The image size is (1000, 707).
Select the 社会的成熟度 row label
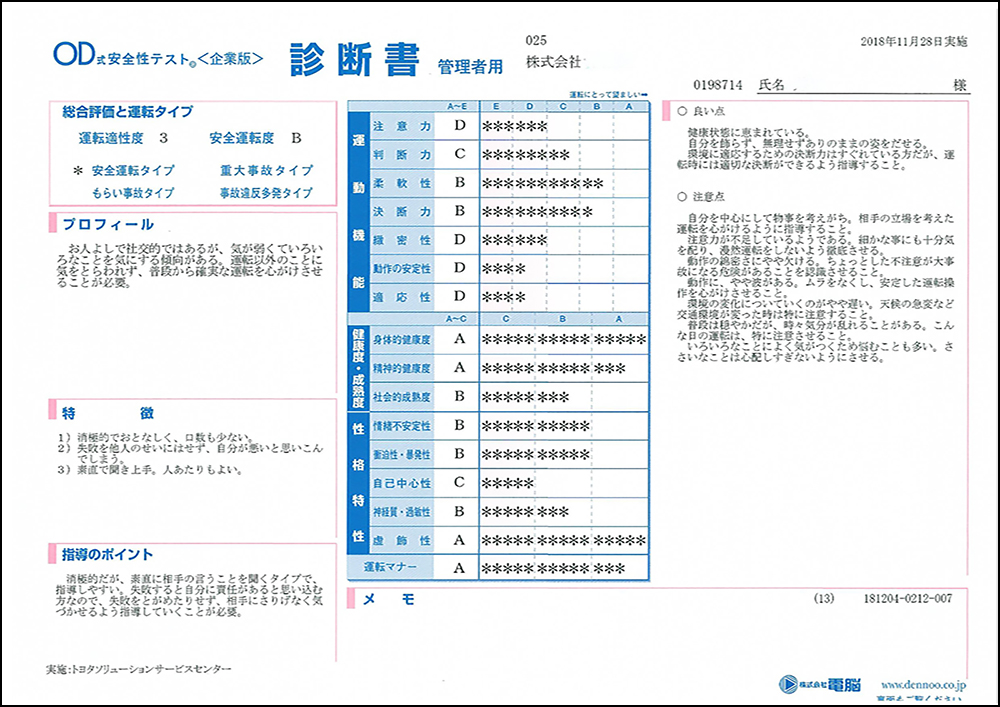(402, 397)
